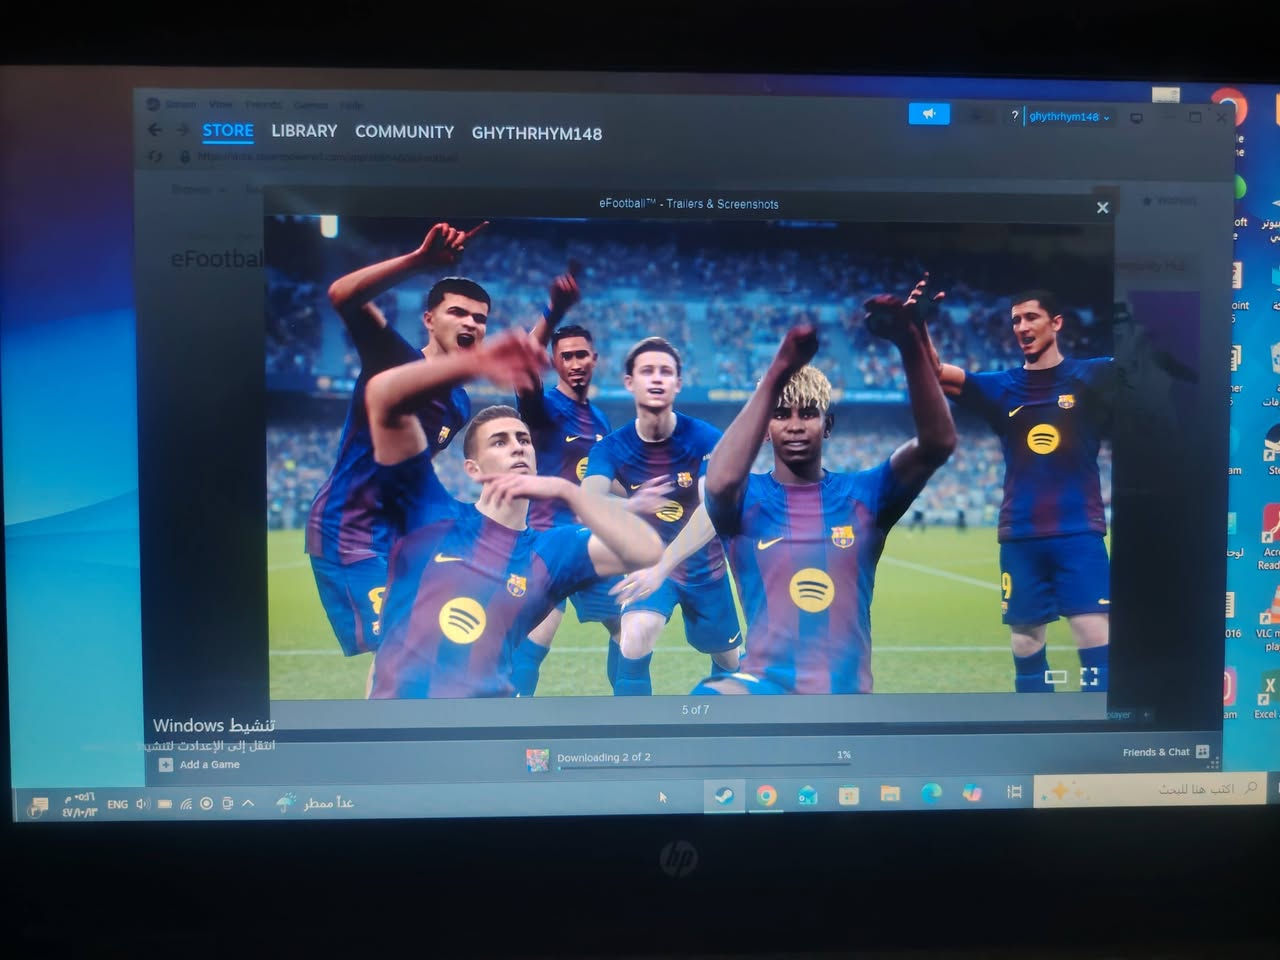Open Acrobat Reader desktop shortcut

(1270, 535)
